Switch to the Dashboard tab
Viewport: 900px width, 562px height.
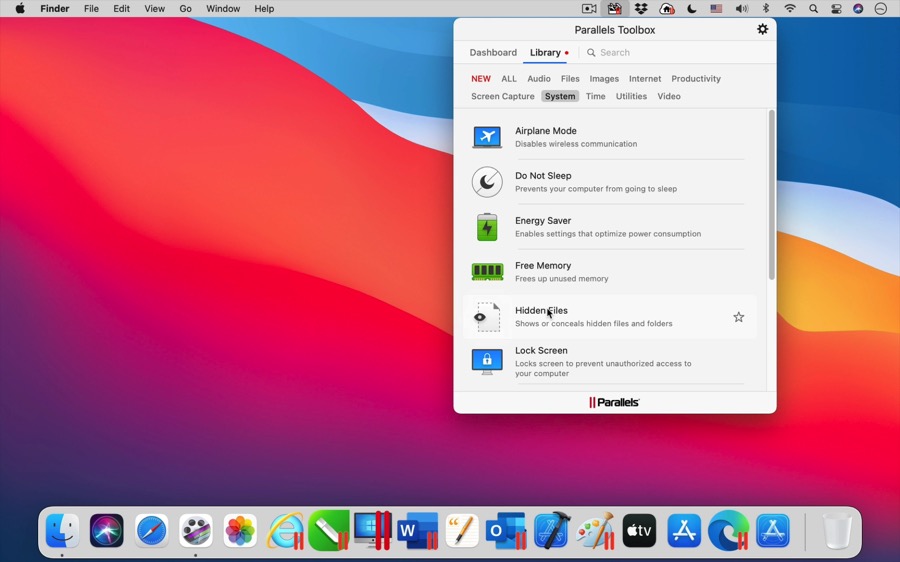pyautogui.click(x=493, y=53)
